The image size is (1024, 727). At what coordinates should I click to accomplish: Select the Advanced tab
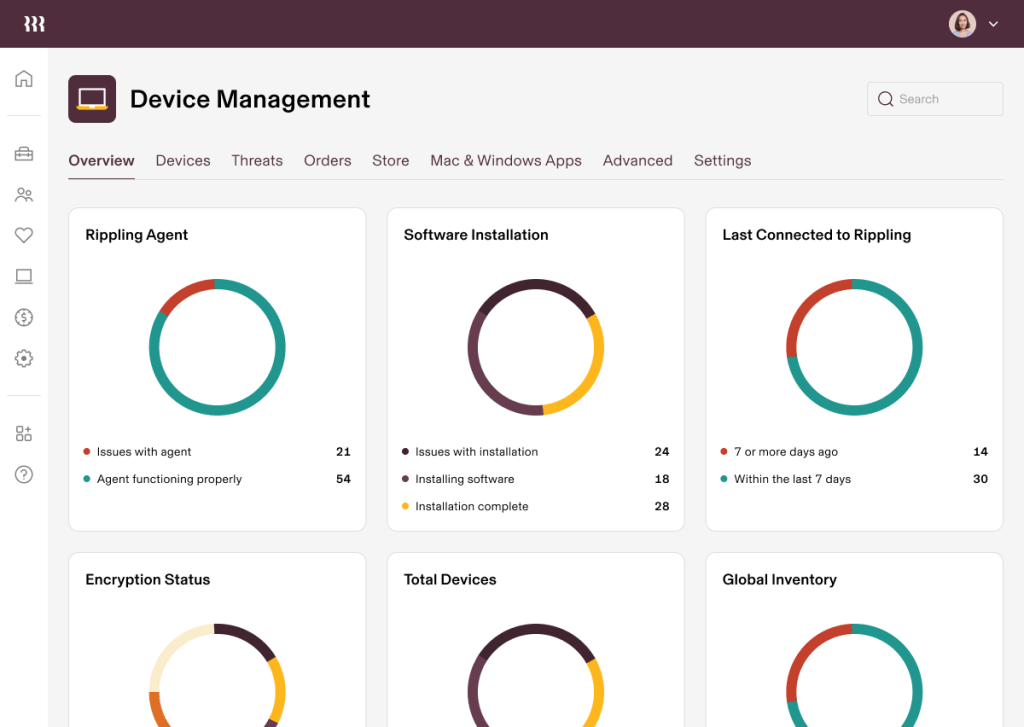[x=637, y=160]
